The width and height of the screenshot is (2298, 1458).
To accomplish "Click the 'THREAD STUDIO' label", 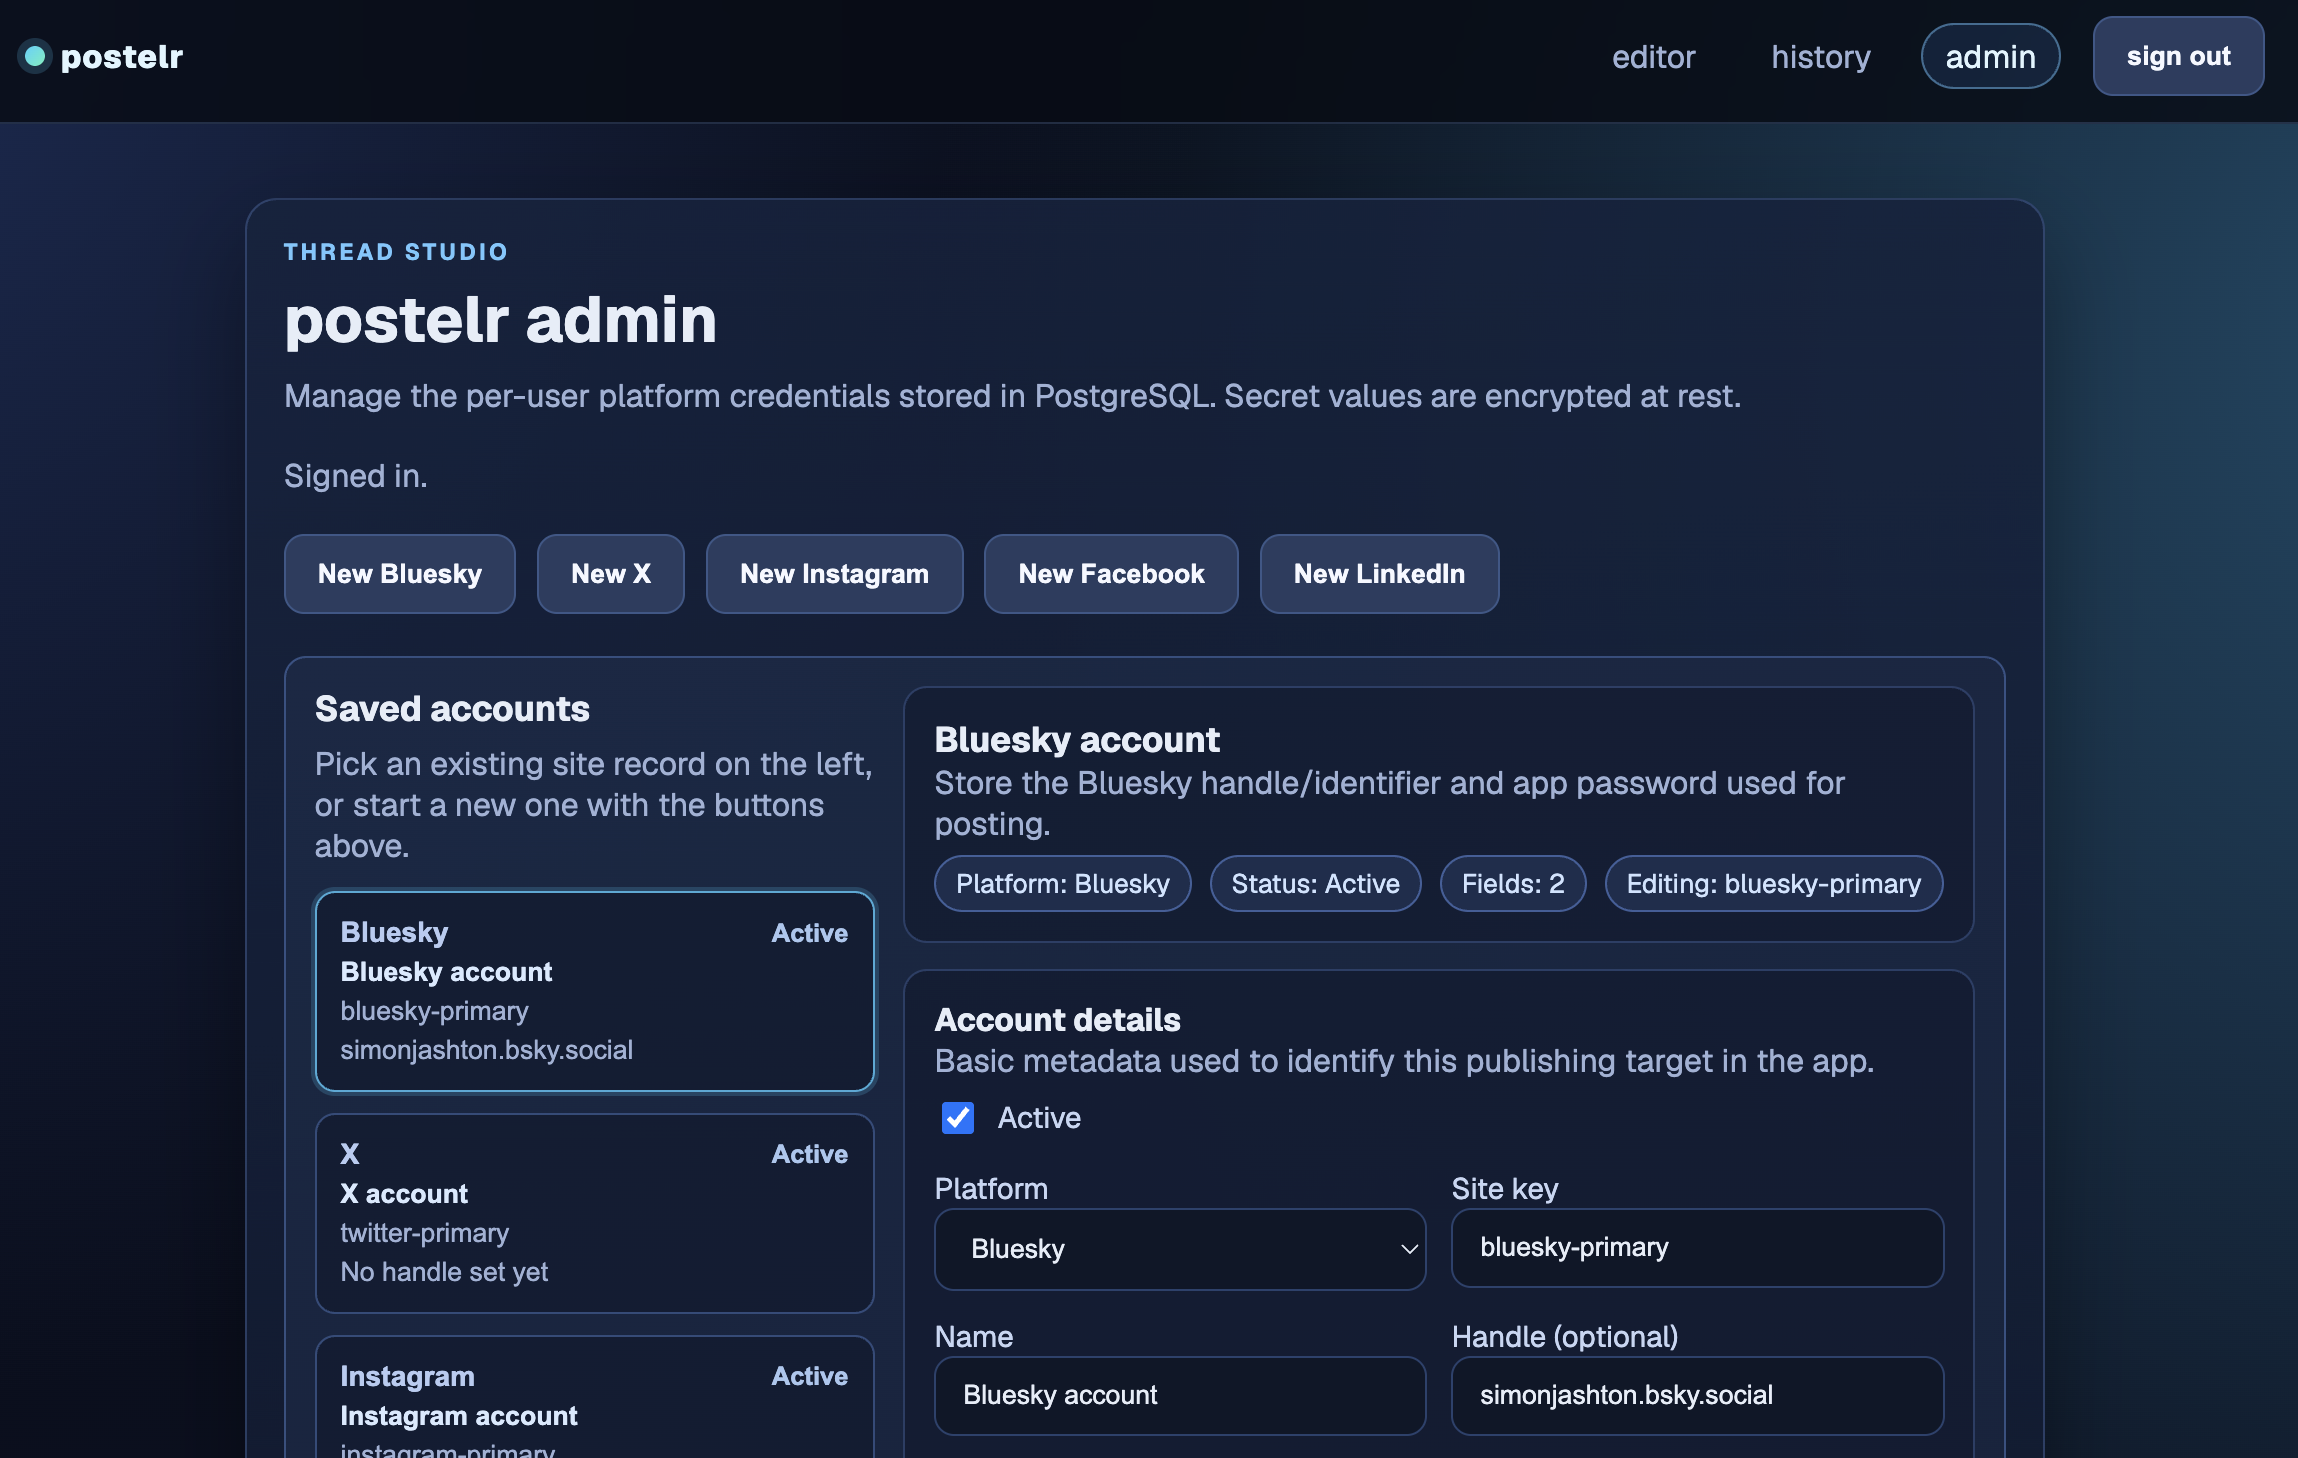I will pos(396,252).
